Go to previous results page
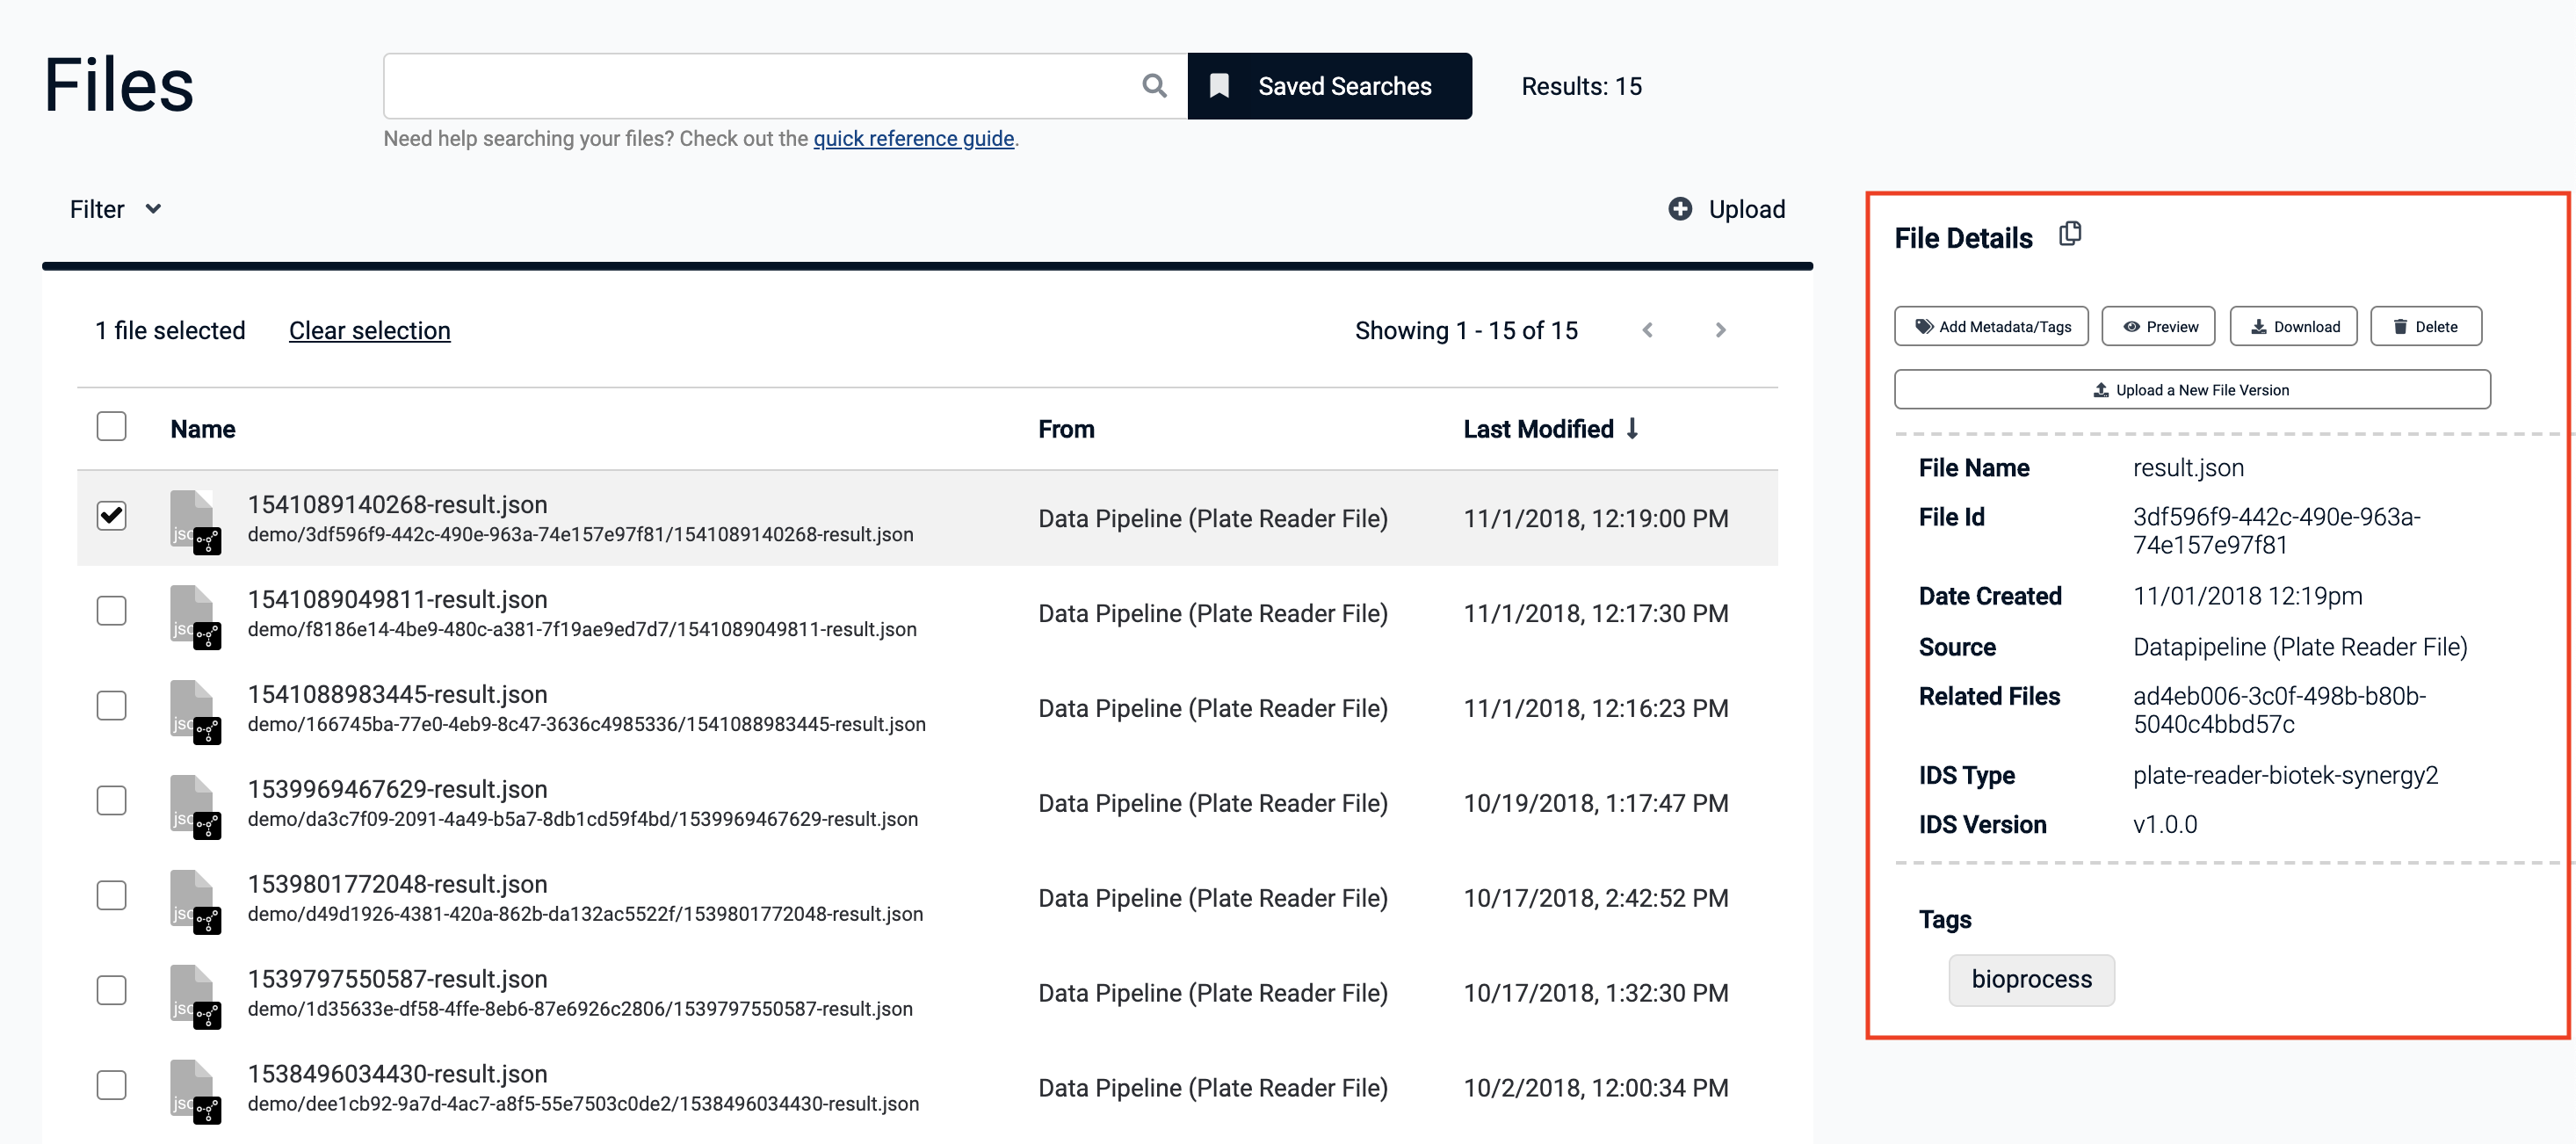Image resolution: width=2576 pixels, height=1144 pixels. pyautogui.click(x=1647, y=330)
